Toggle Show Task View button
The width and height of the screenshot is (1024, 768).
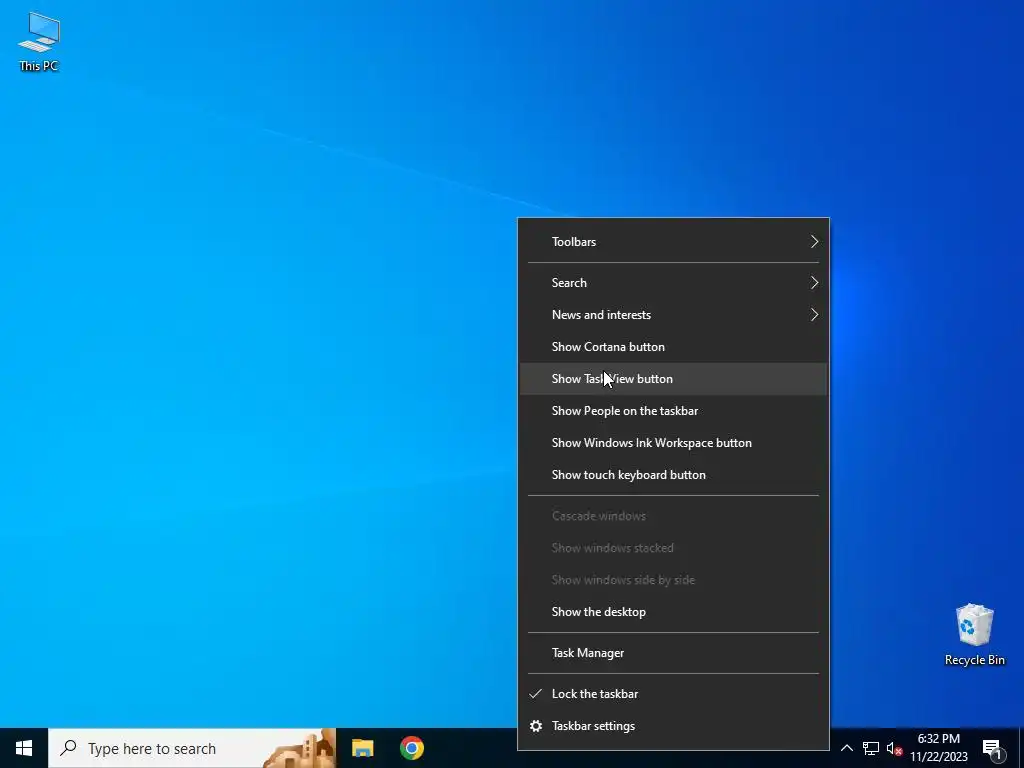tap(673, 379)
